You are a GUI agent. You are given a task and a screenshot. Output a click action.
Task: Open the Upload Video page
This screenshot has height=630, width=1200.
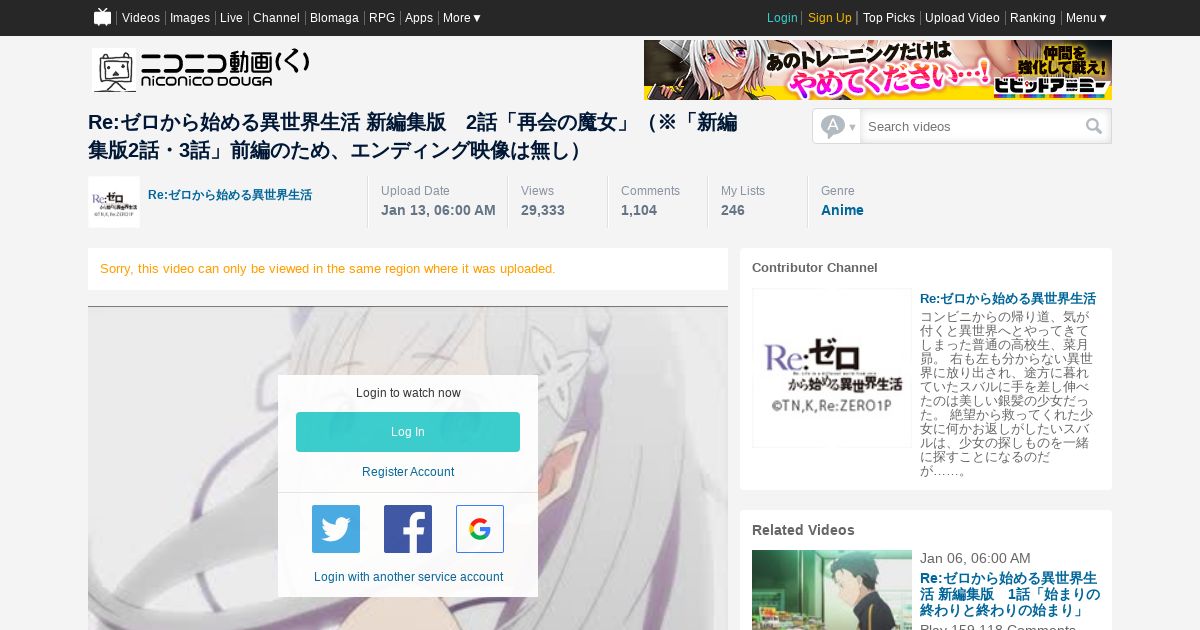962,18
